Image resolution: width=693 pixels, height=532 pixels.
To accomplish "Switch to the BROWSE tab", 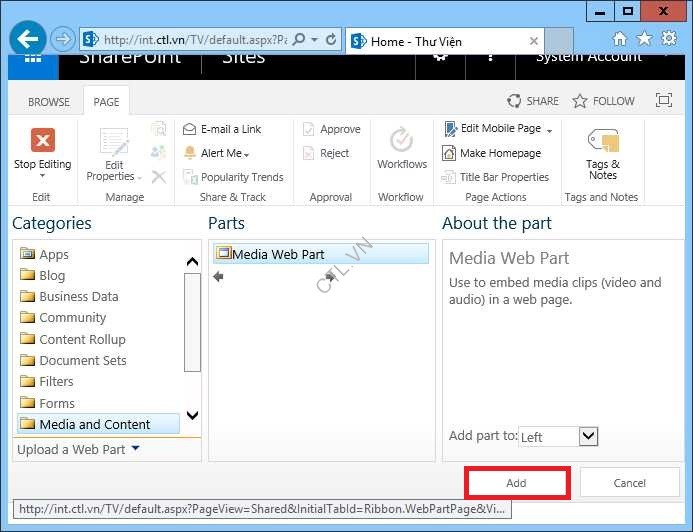I will tap(49, 102).
